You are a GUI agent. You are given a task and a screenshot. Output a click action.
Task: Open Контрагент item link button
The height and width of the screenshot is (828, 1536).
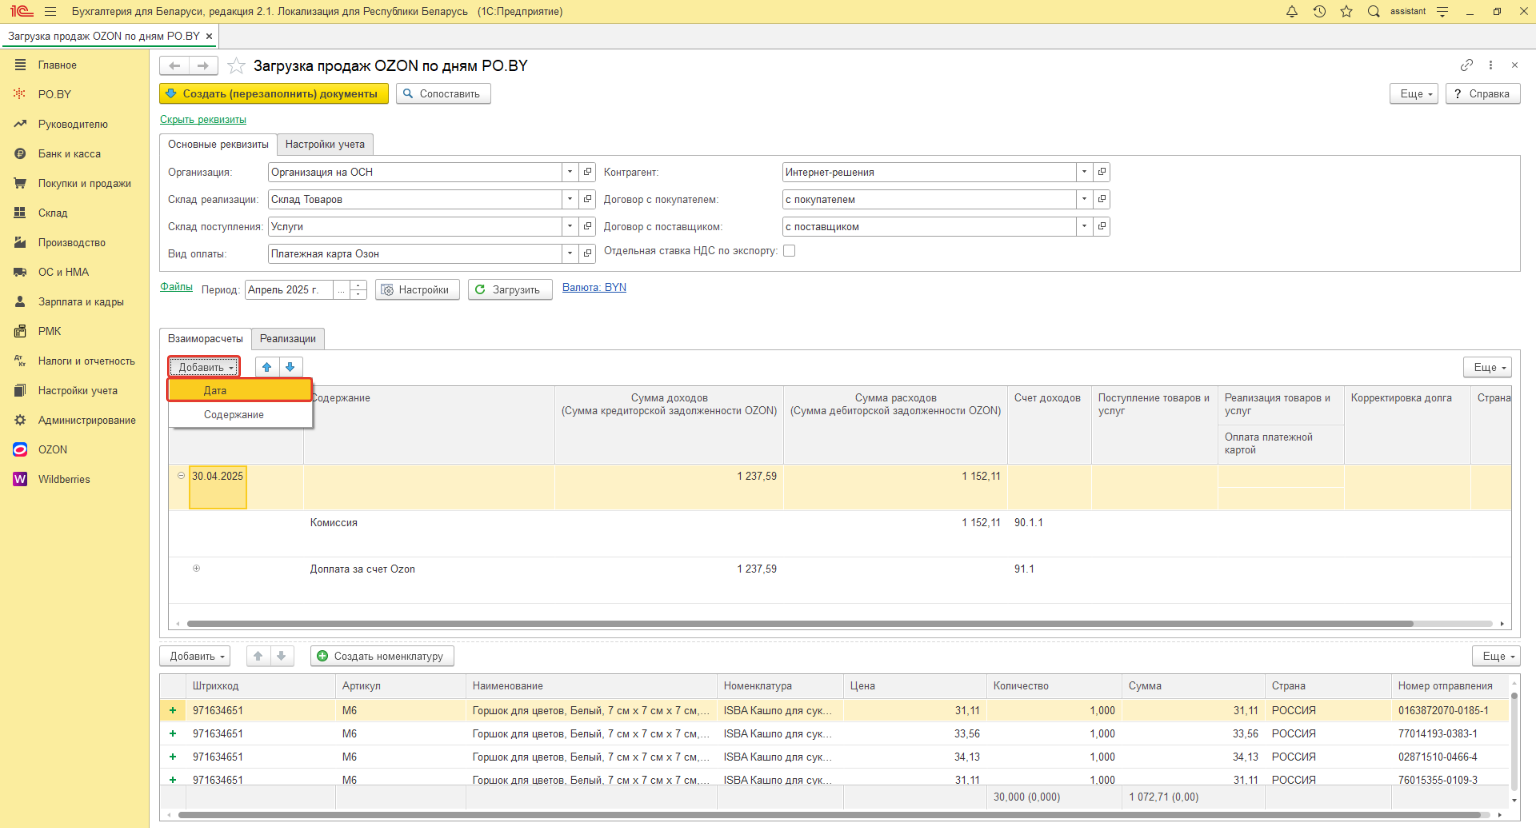coord(1102,172)
